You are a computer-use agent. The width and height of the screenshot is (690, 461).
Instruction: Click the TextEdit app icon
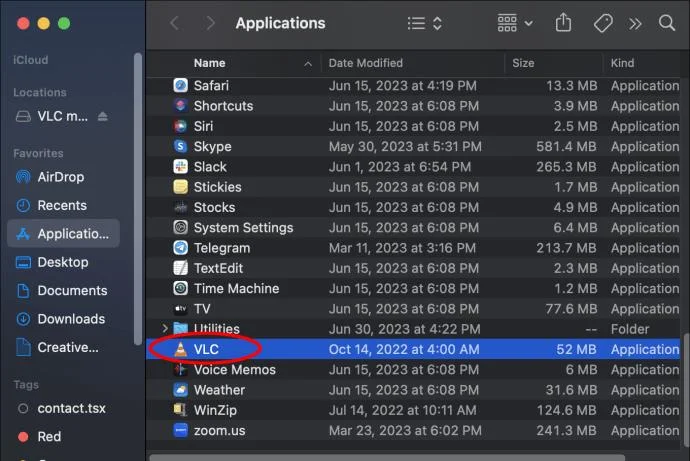tap(180, 268)
